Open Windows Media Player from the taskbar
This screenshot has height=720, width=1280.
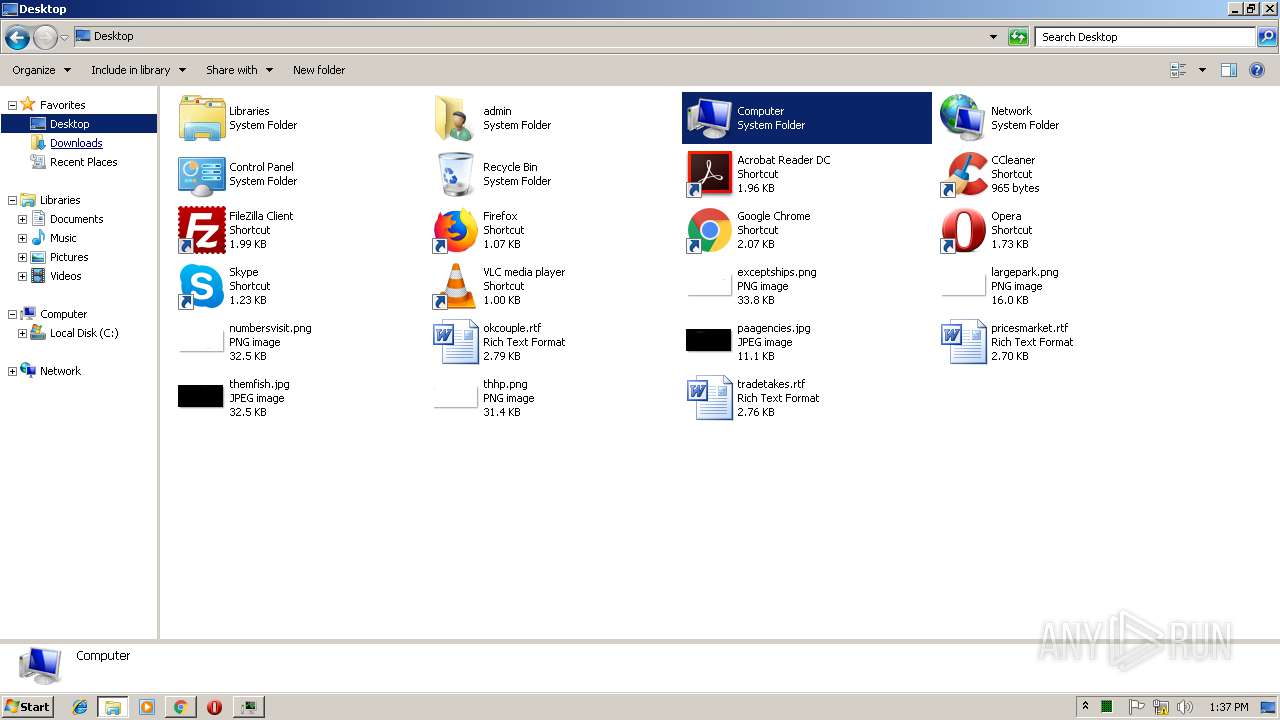coord(147,707)
